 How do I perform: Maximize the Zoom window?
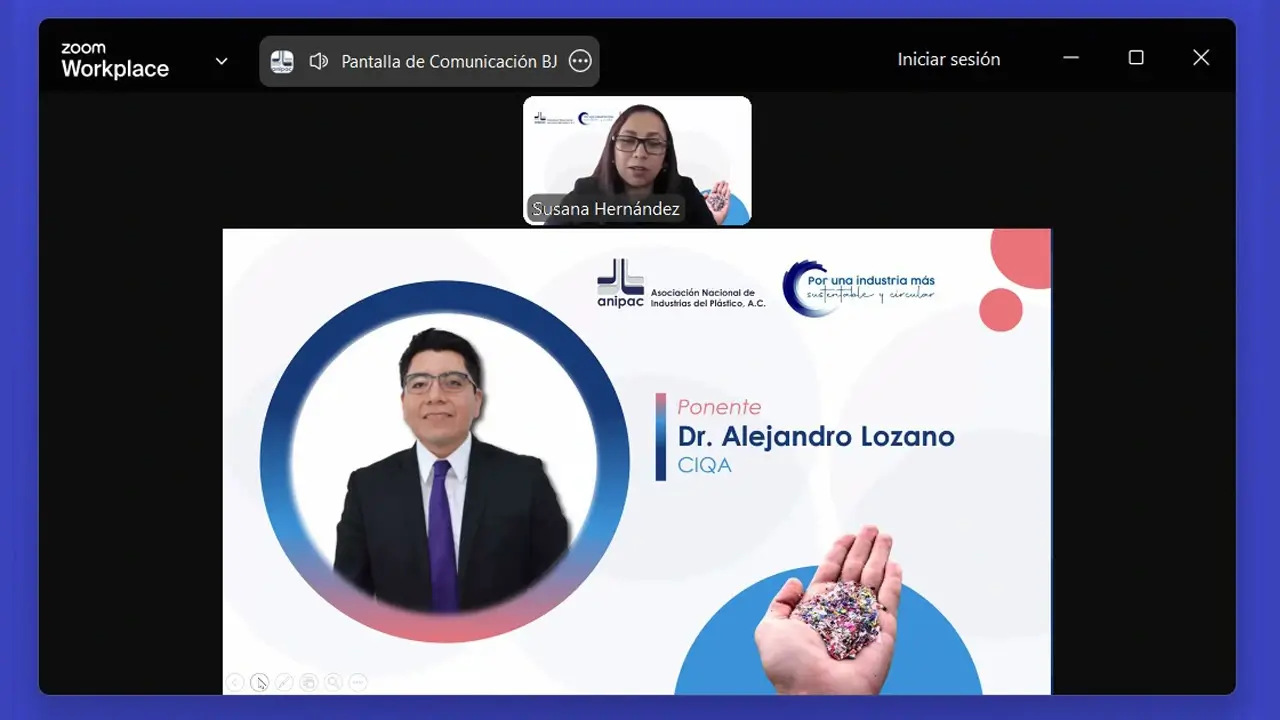pyautogui.click(x=1136, y=58)
